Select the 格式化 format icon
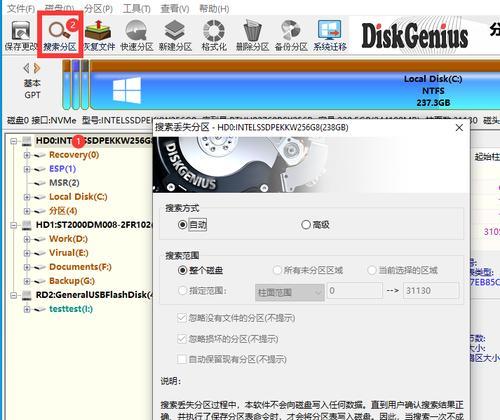500x420 pixels. (x=214, y=35)
